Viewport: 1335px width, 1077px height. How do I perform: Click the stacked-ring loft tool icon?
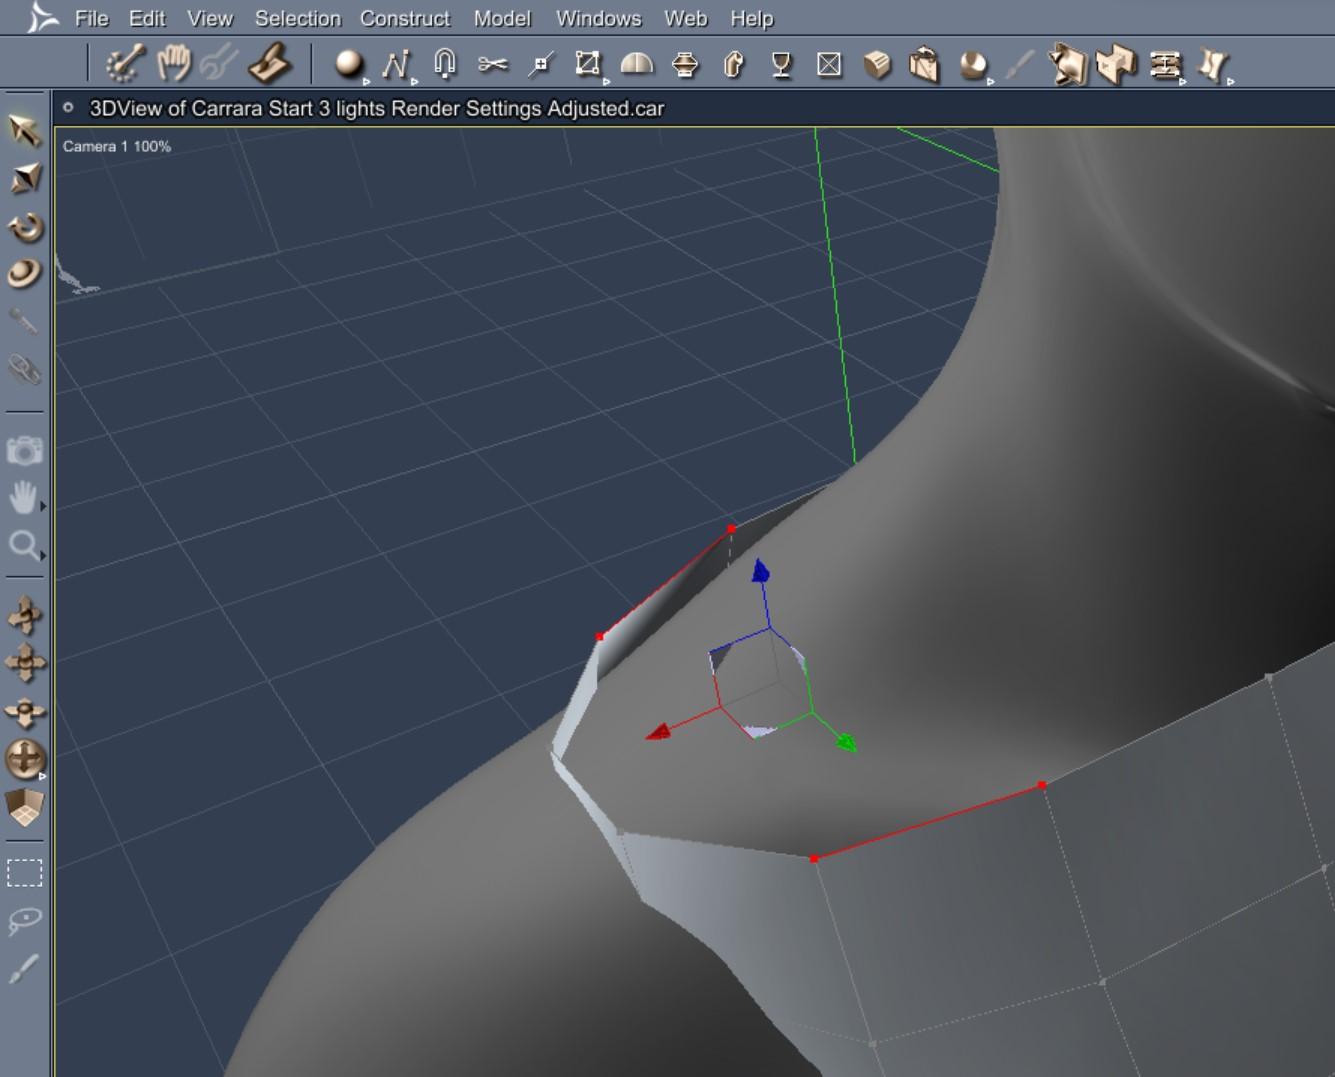pos(685,65)
